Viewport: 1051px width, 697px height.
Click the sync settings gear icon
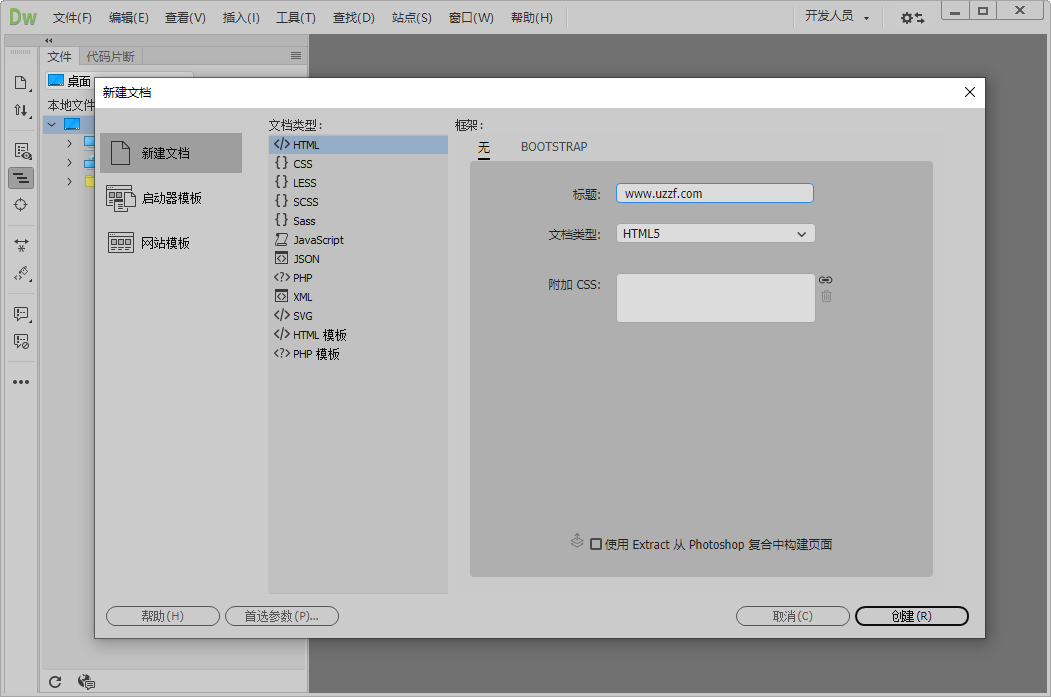click(912, 18)
